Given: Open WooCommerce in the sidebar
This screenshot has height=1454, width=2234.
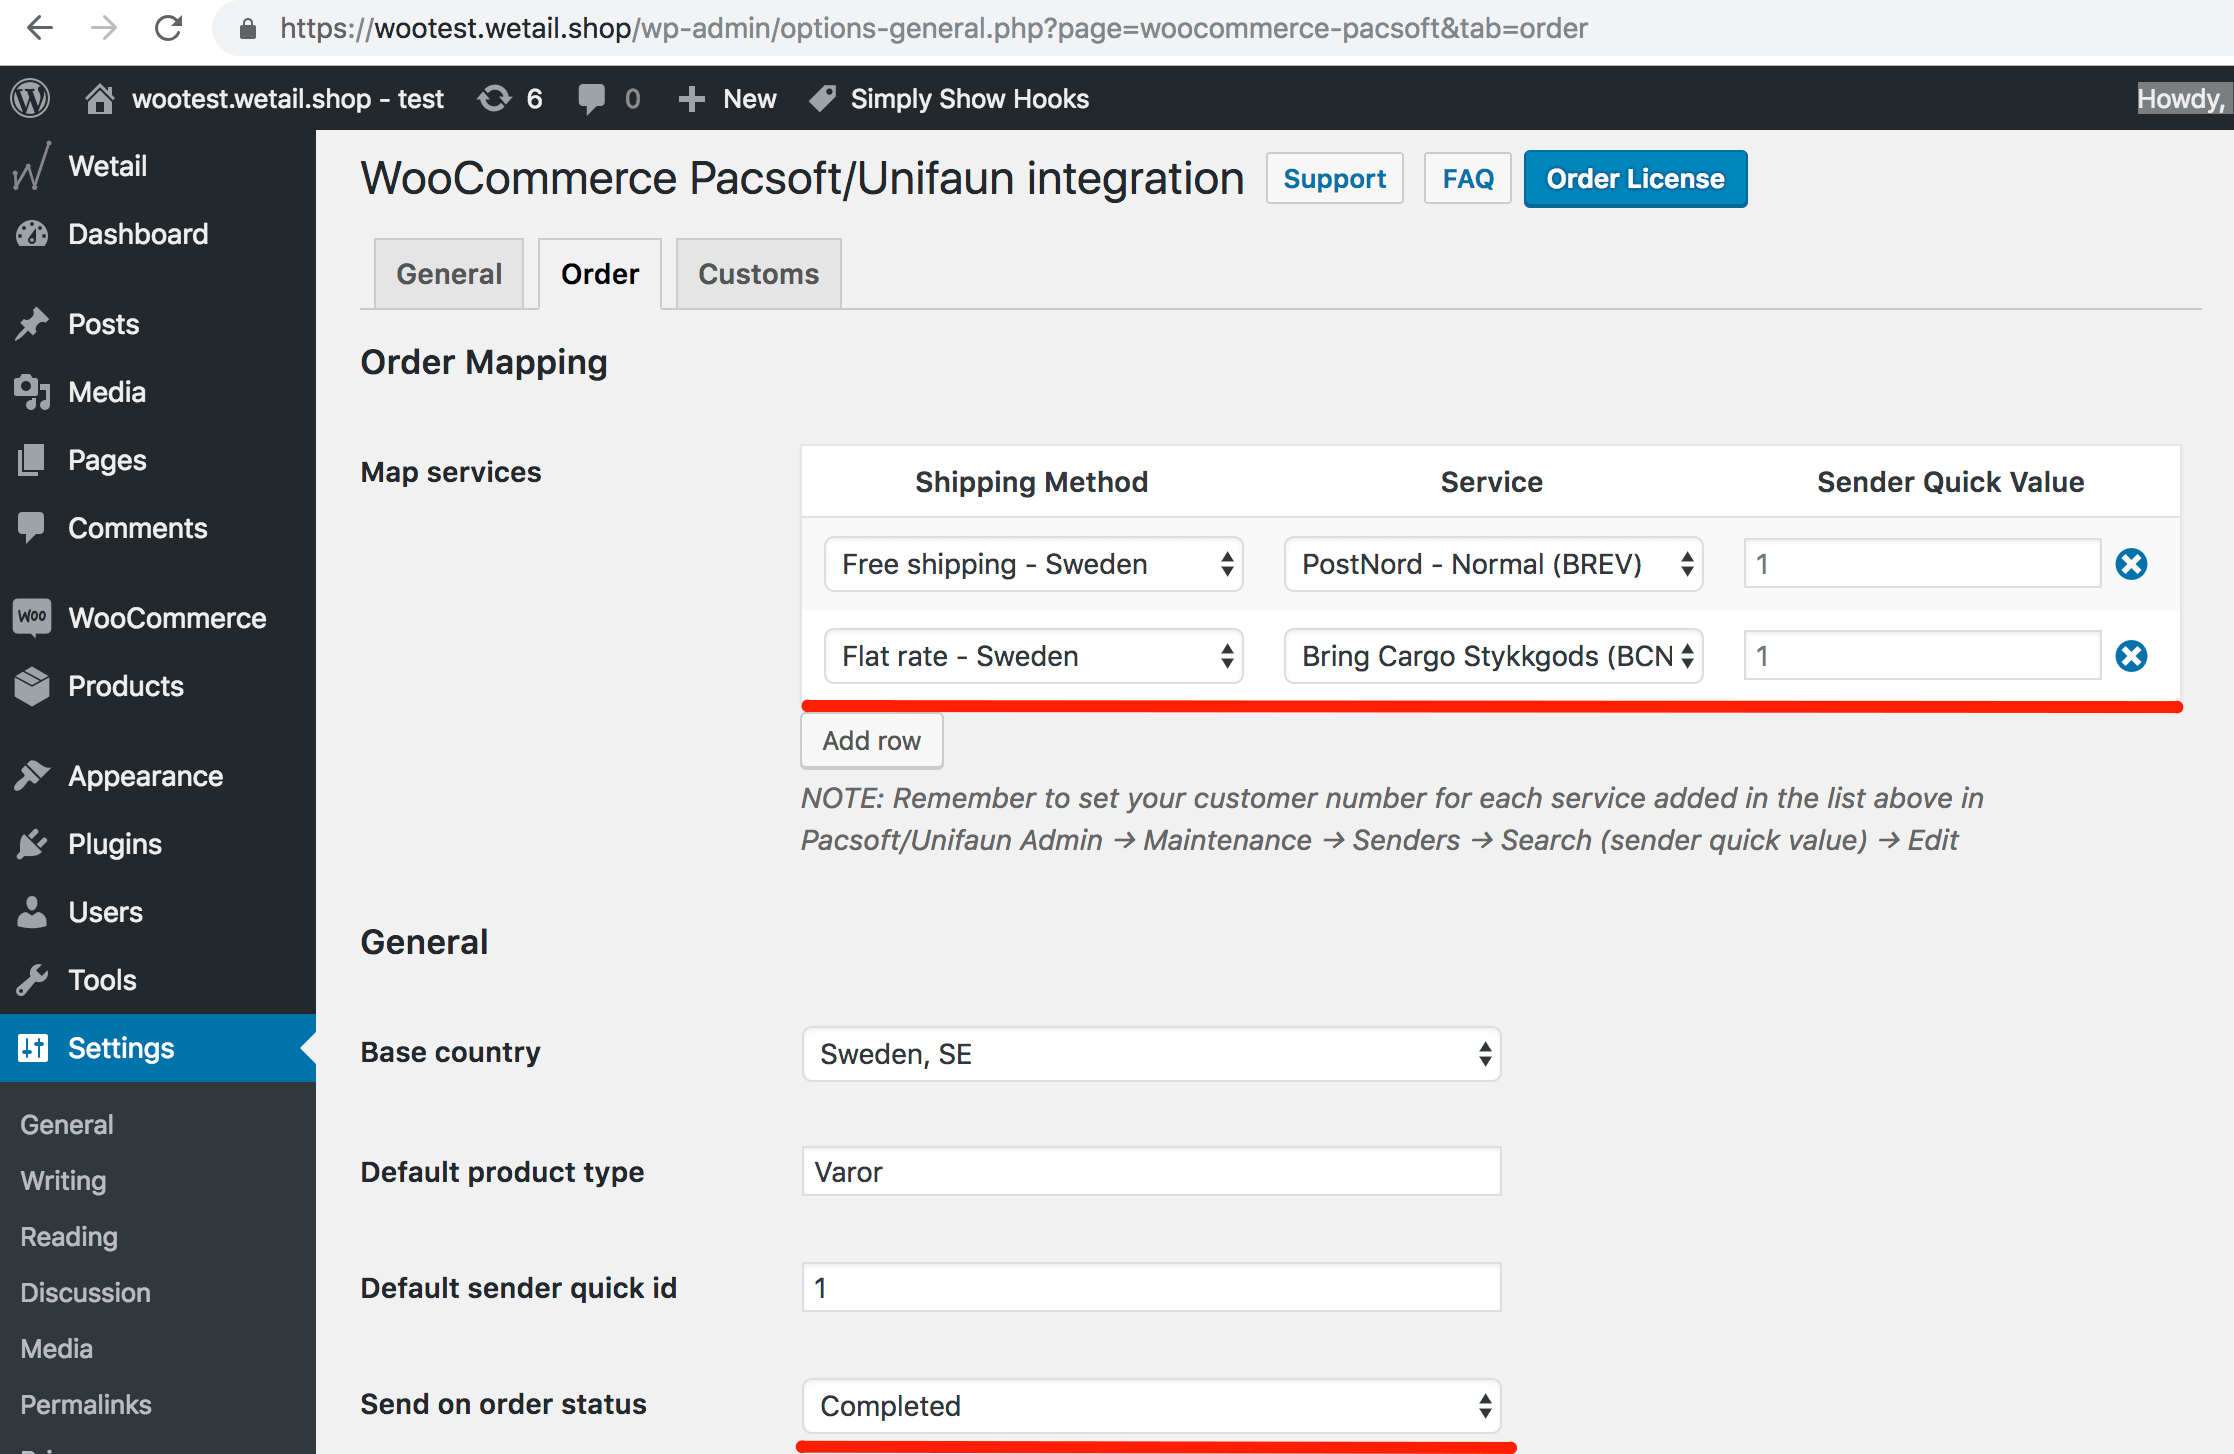Looking at the screenshot, I should click(166, 618).
